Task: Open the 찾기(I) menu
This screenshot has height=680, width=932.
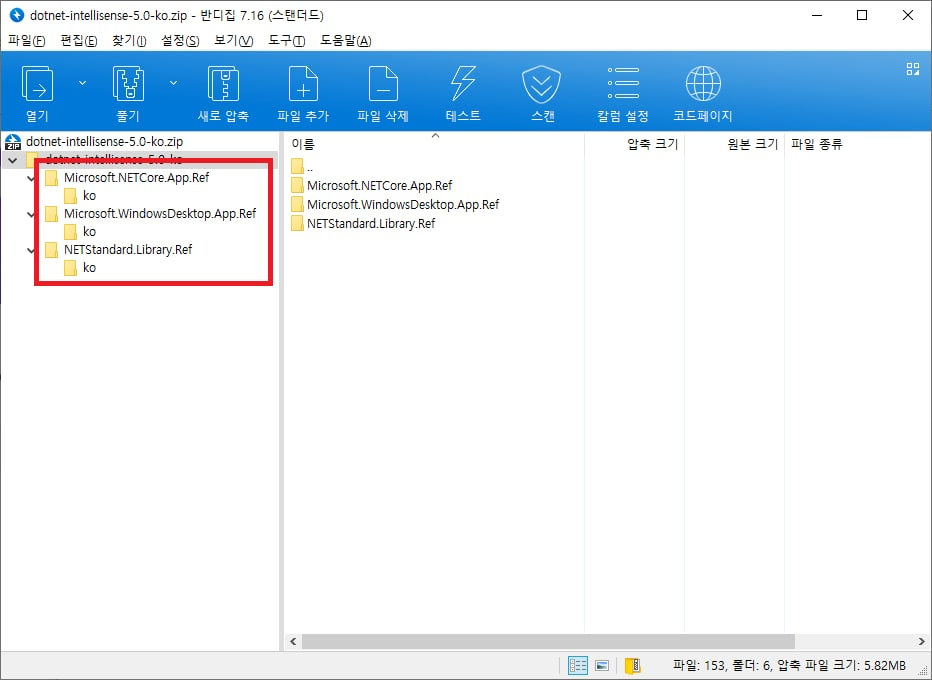Action: 129,40
